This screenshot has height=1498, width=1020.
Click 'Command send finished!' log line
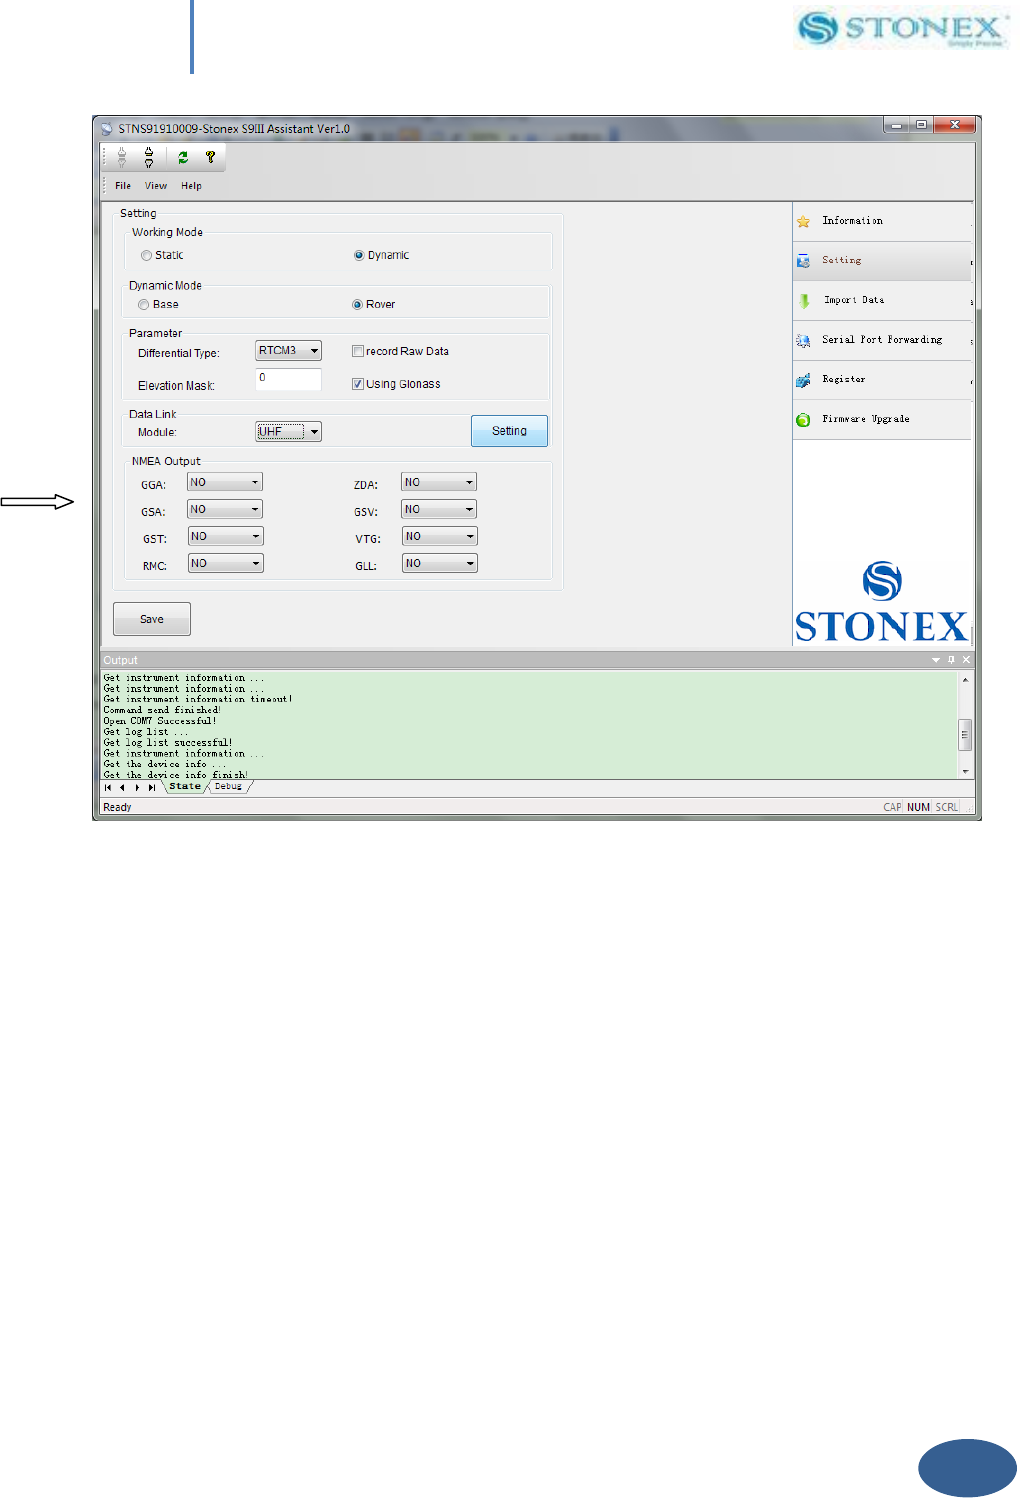(x=162, y=710)
